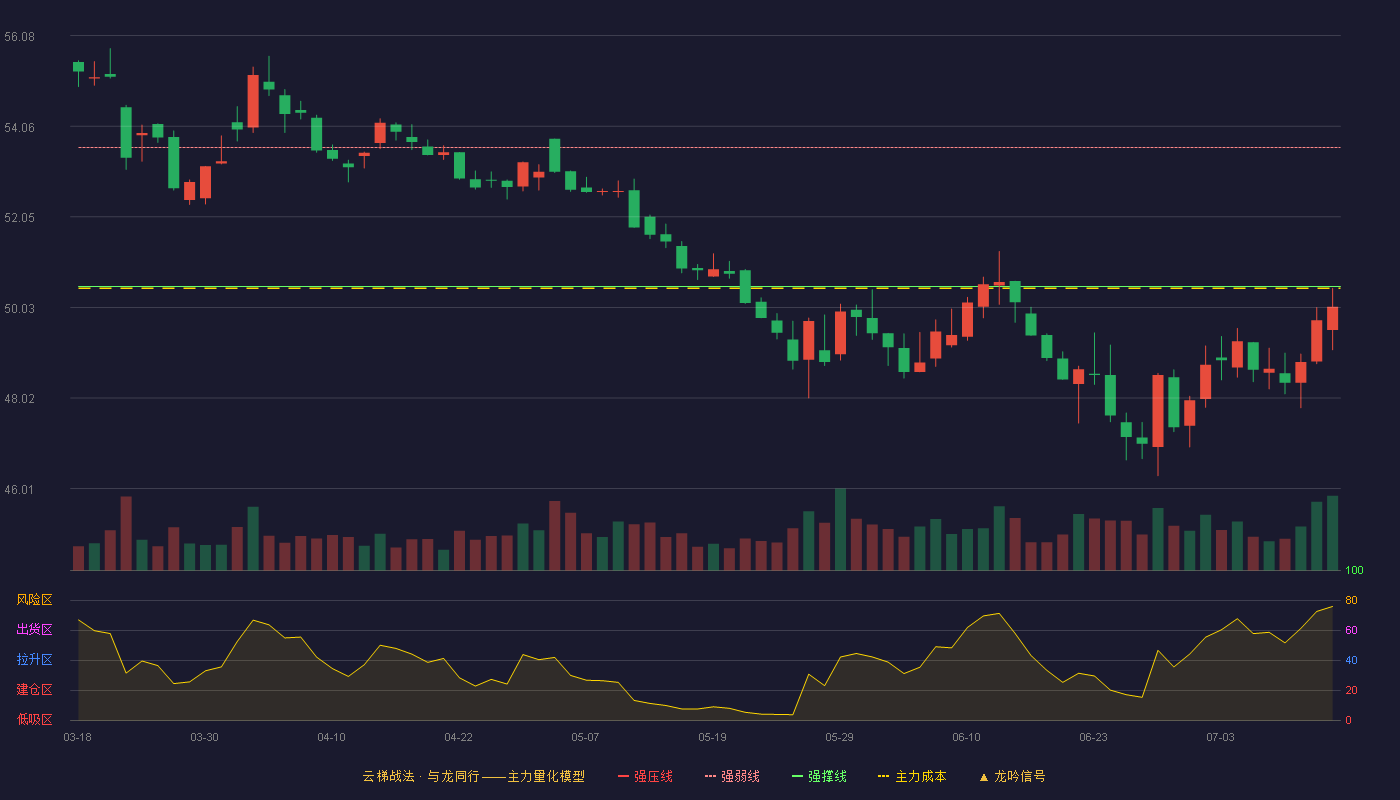Screen dimensions: 1400x800
Task: Select the 拉升区 zone label
Action: 34,660
